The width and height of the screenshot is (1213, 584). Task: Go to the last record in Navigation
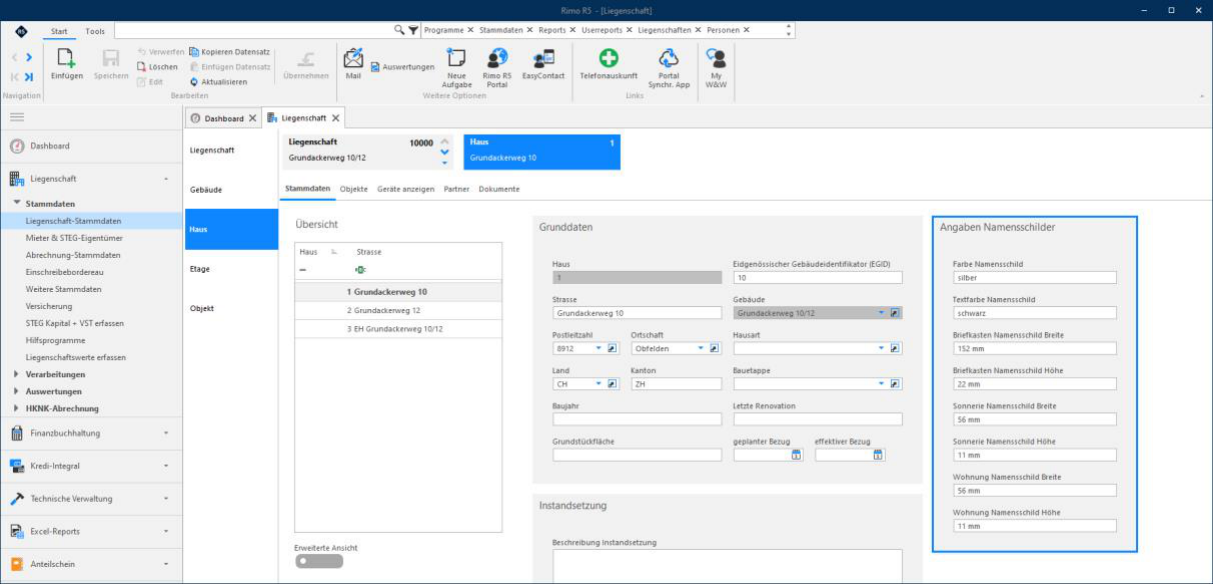click(x=29, y=77)
